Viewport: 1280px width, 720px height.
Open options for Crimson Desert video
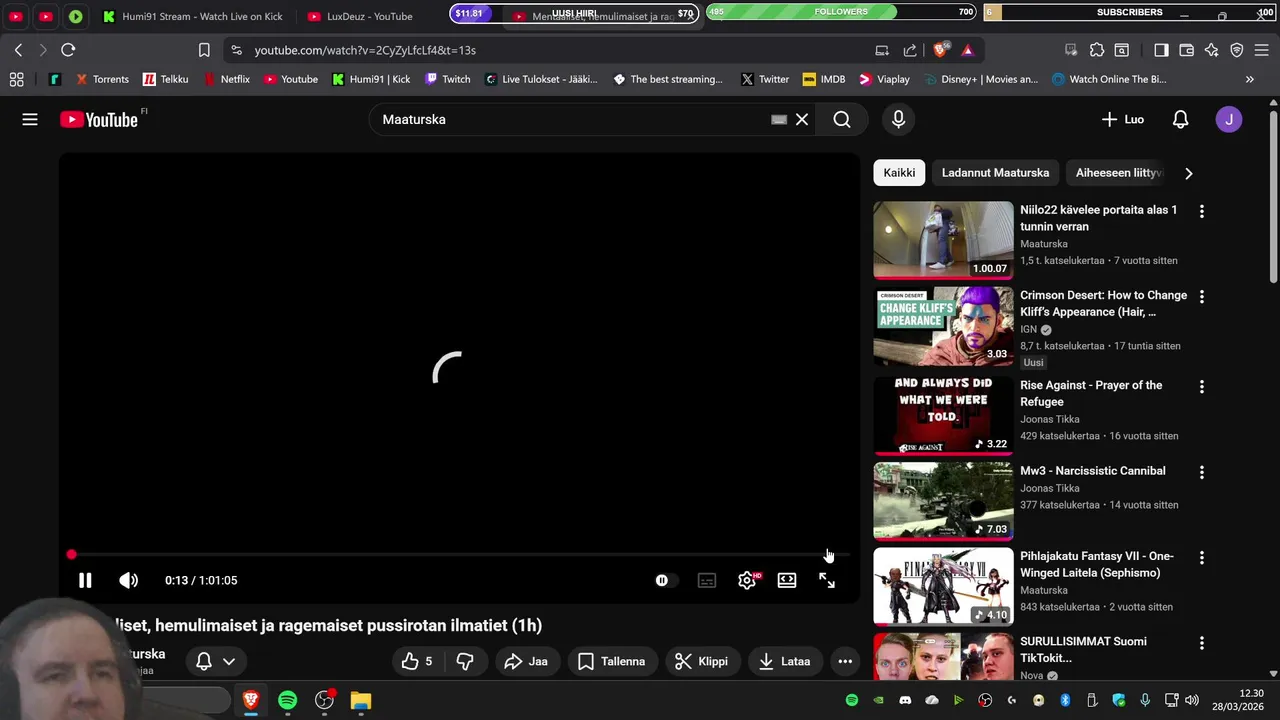click(1201, 297)
